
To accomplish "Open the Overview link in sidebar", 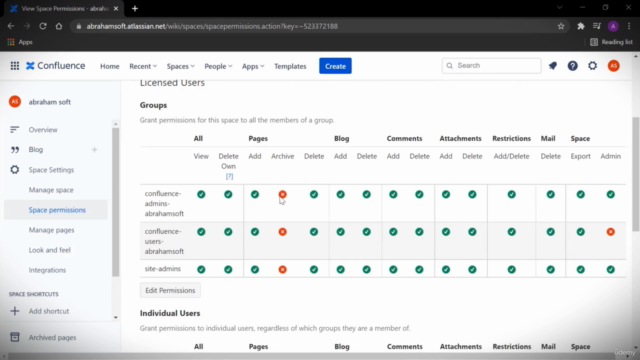I will (43, 130).
